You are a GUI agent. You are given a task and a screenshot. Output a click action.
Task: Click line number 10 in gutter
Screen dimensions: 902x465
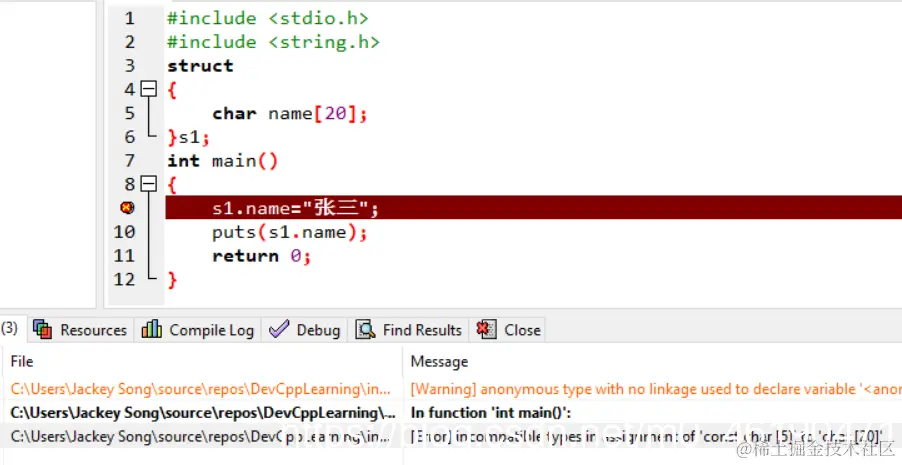(124, 232)
